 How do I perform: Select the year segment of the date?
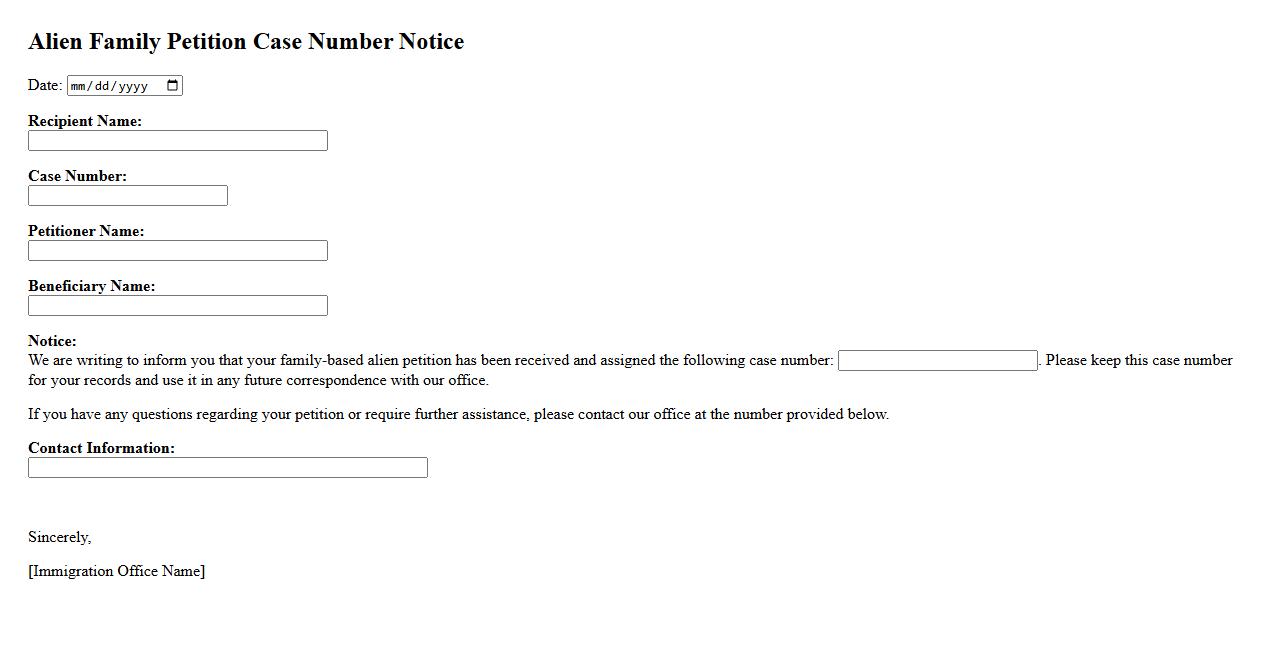(133, 86)
